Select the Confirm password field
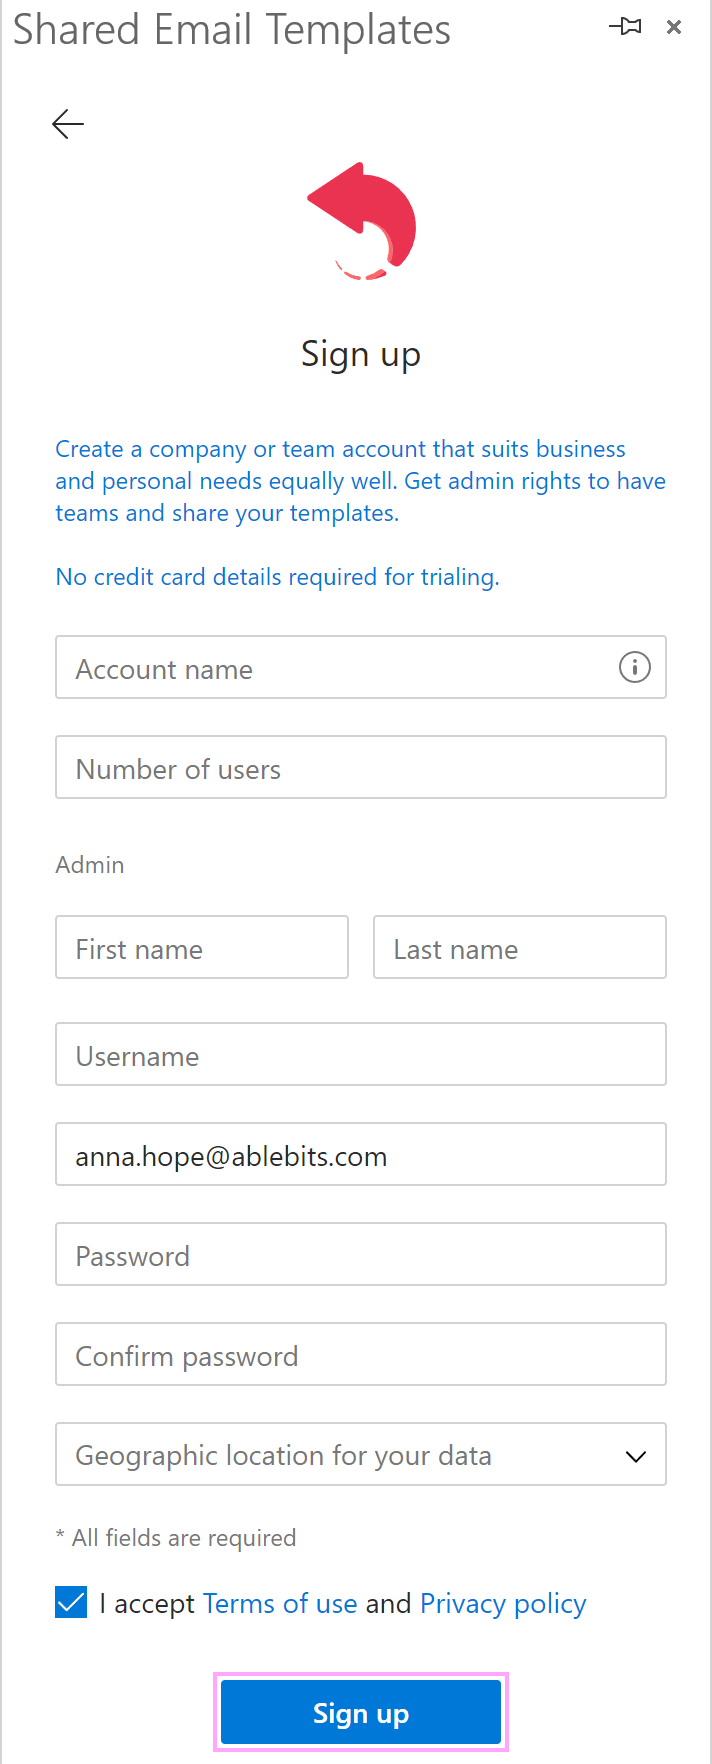 (x=360, y=1354)
